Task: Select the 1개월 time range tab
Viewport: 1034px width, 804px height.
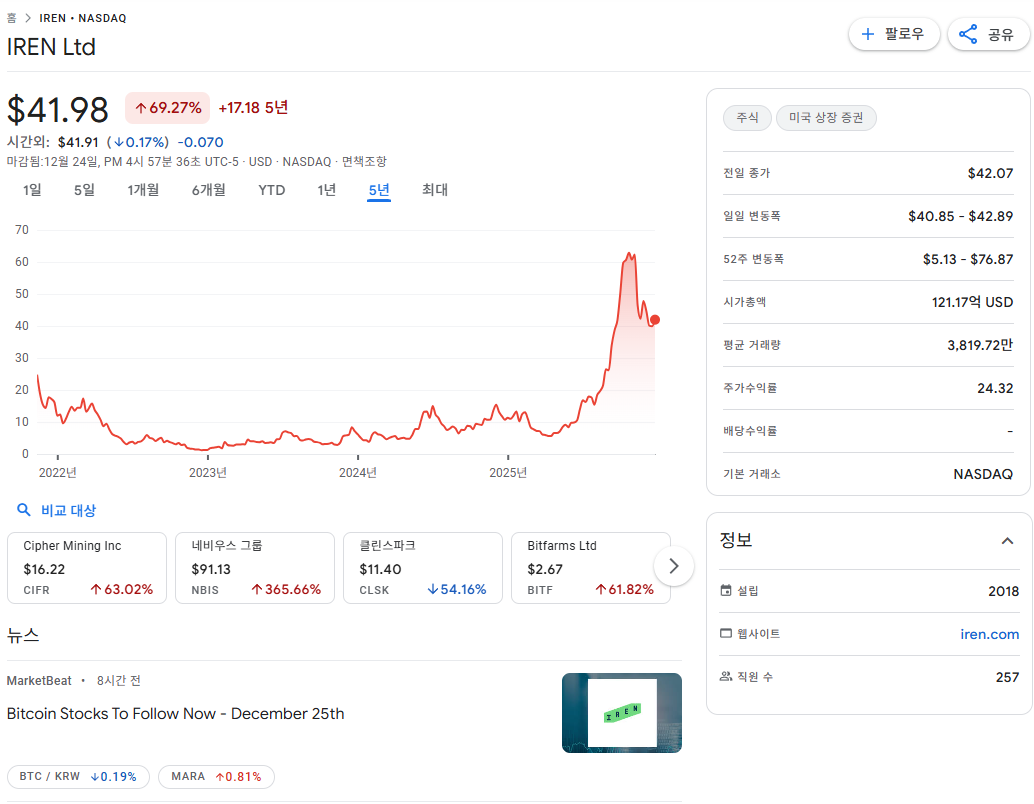Action: click(x=143, y=190)
